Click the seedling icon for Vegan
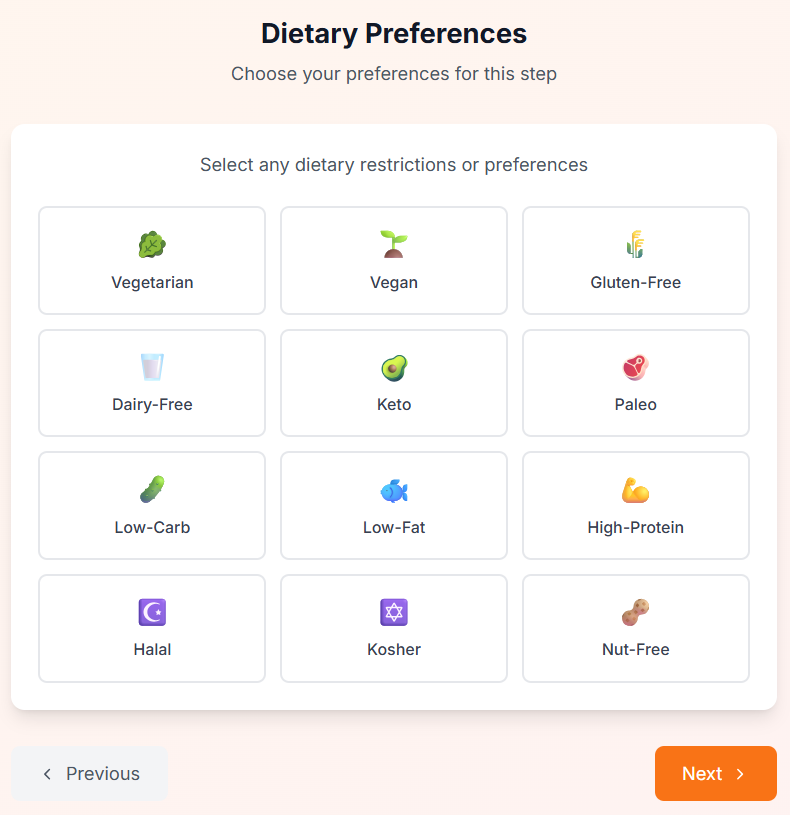 (393, 243)
